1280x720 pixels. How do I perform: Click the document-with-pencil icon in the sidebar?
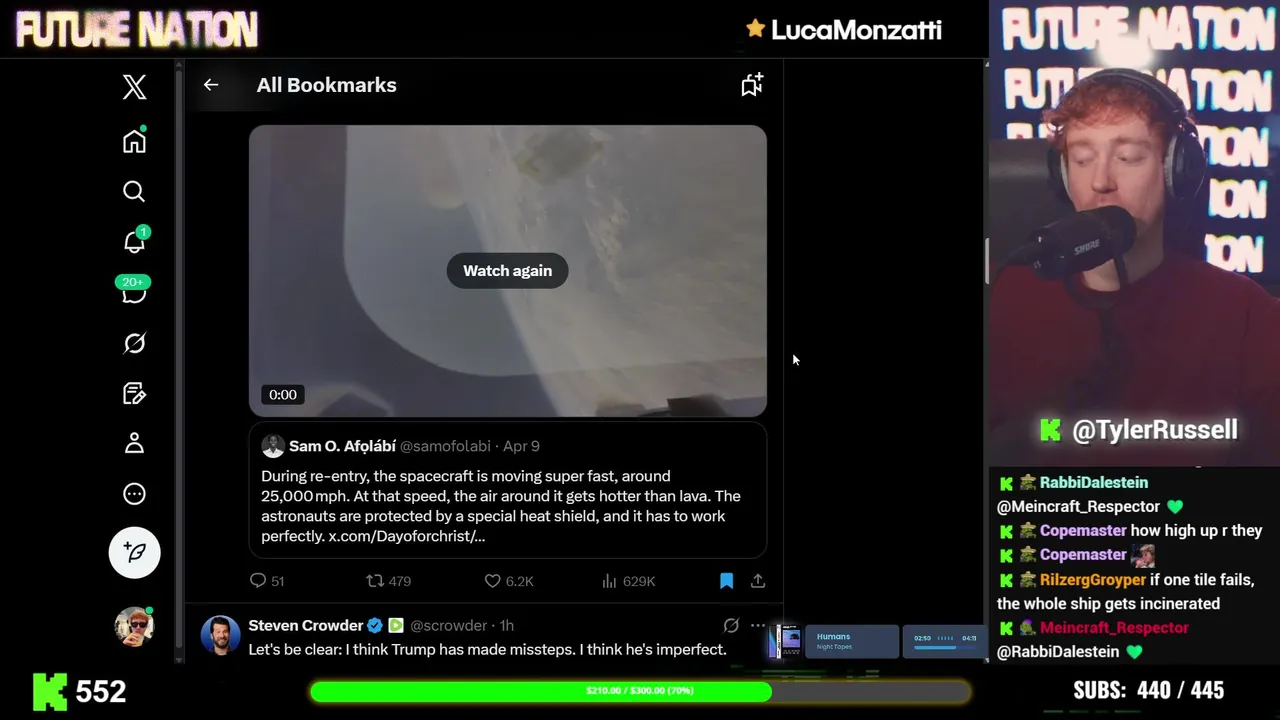(134, 393)
